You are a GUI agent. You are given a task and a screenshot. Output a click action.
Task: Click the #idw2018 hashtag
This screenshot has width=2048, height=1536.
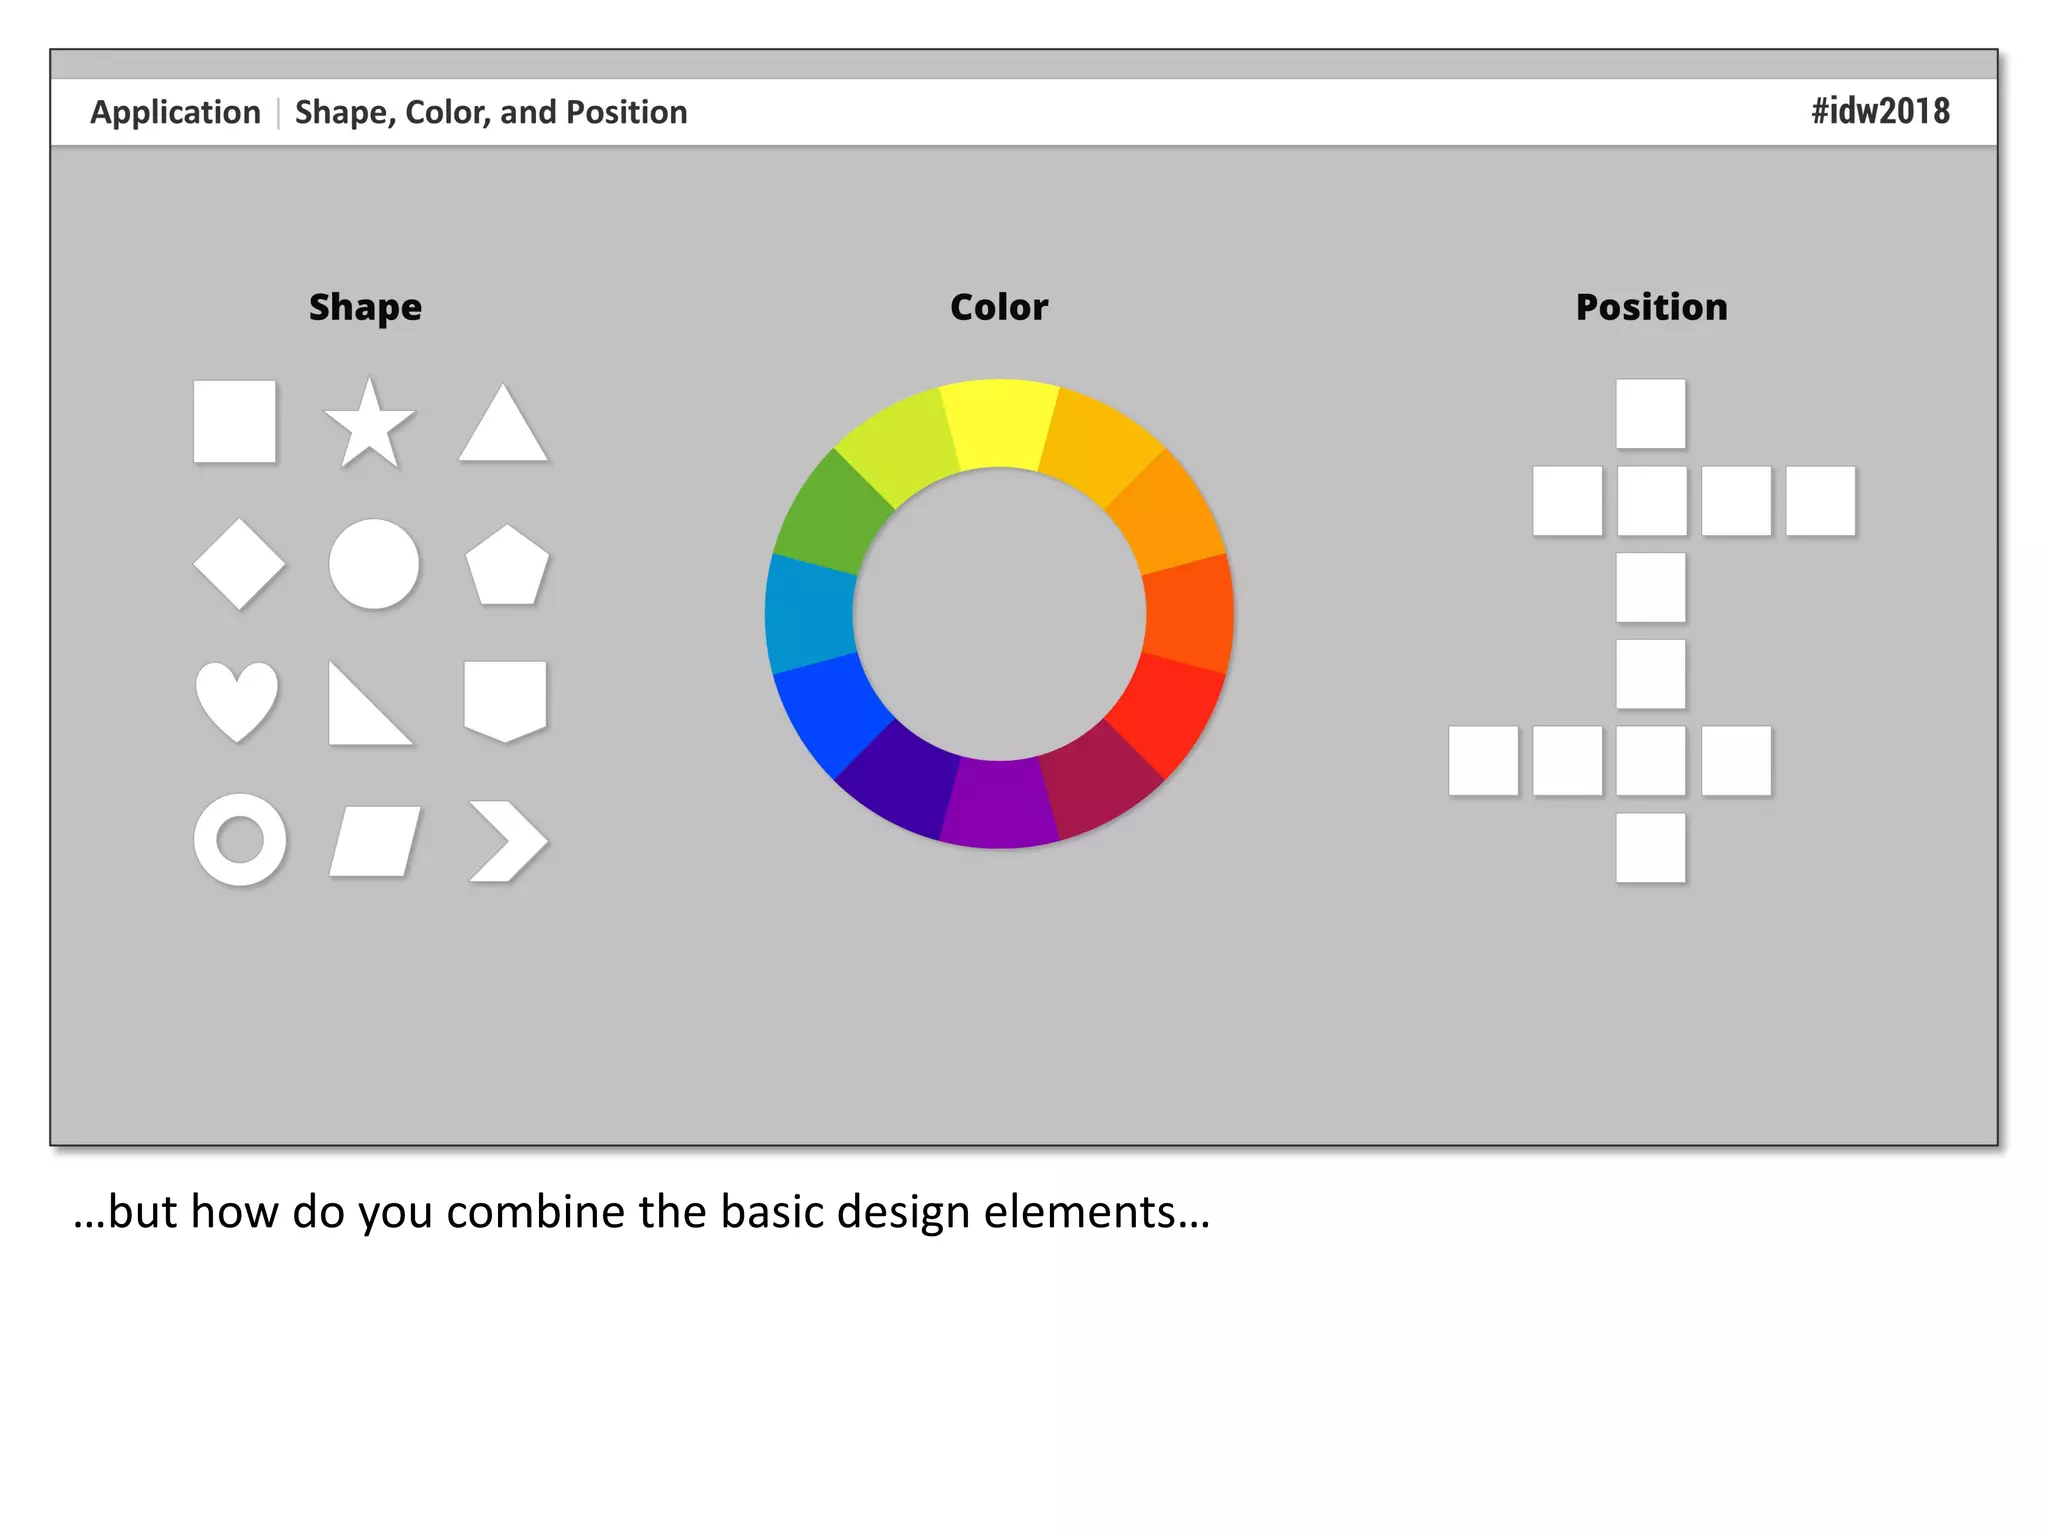1880,111
